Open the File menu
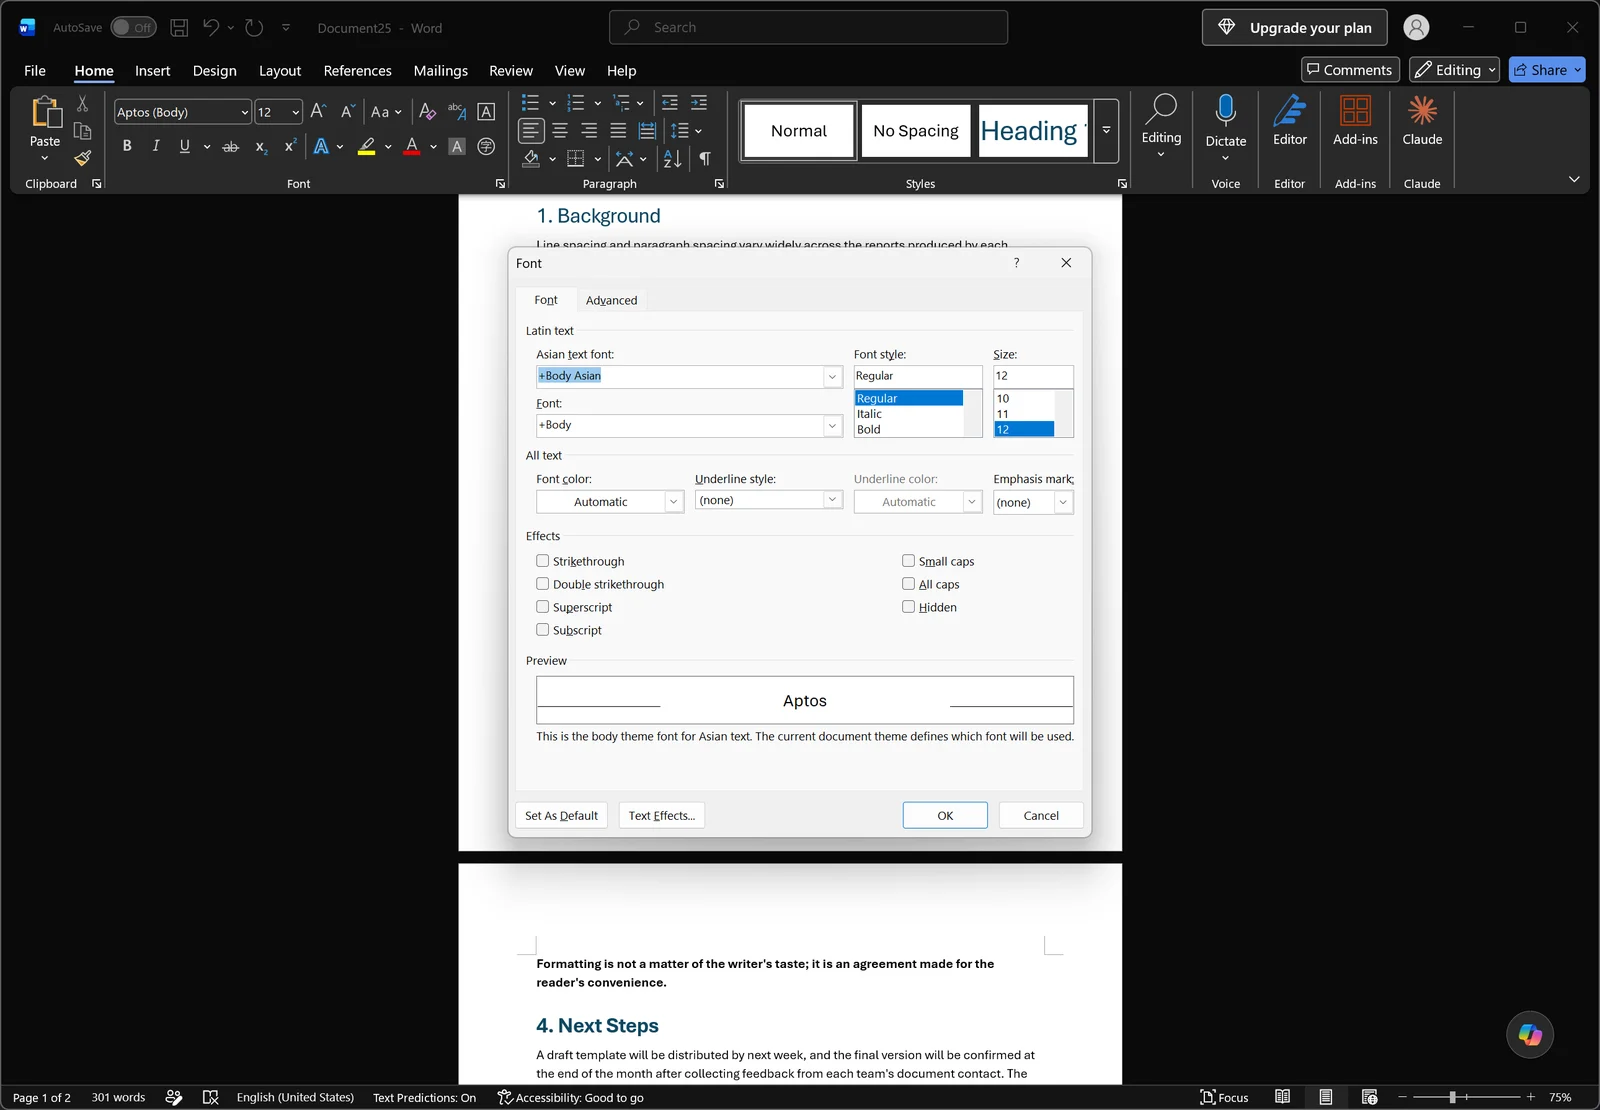The width and height of the screenshot is (1600, 1110). coord(35,71)
